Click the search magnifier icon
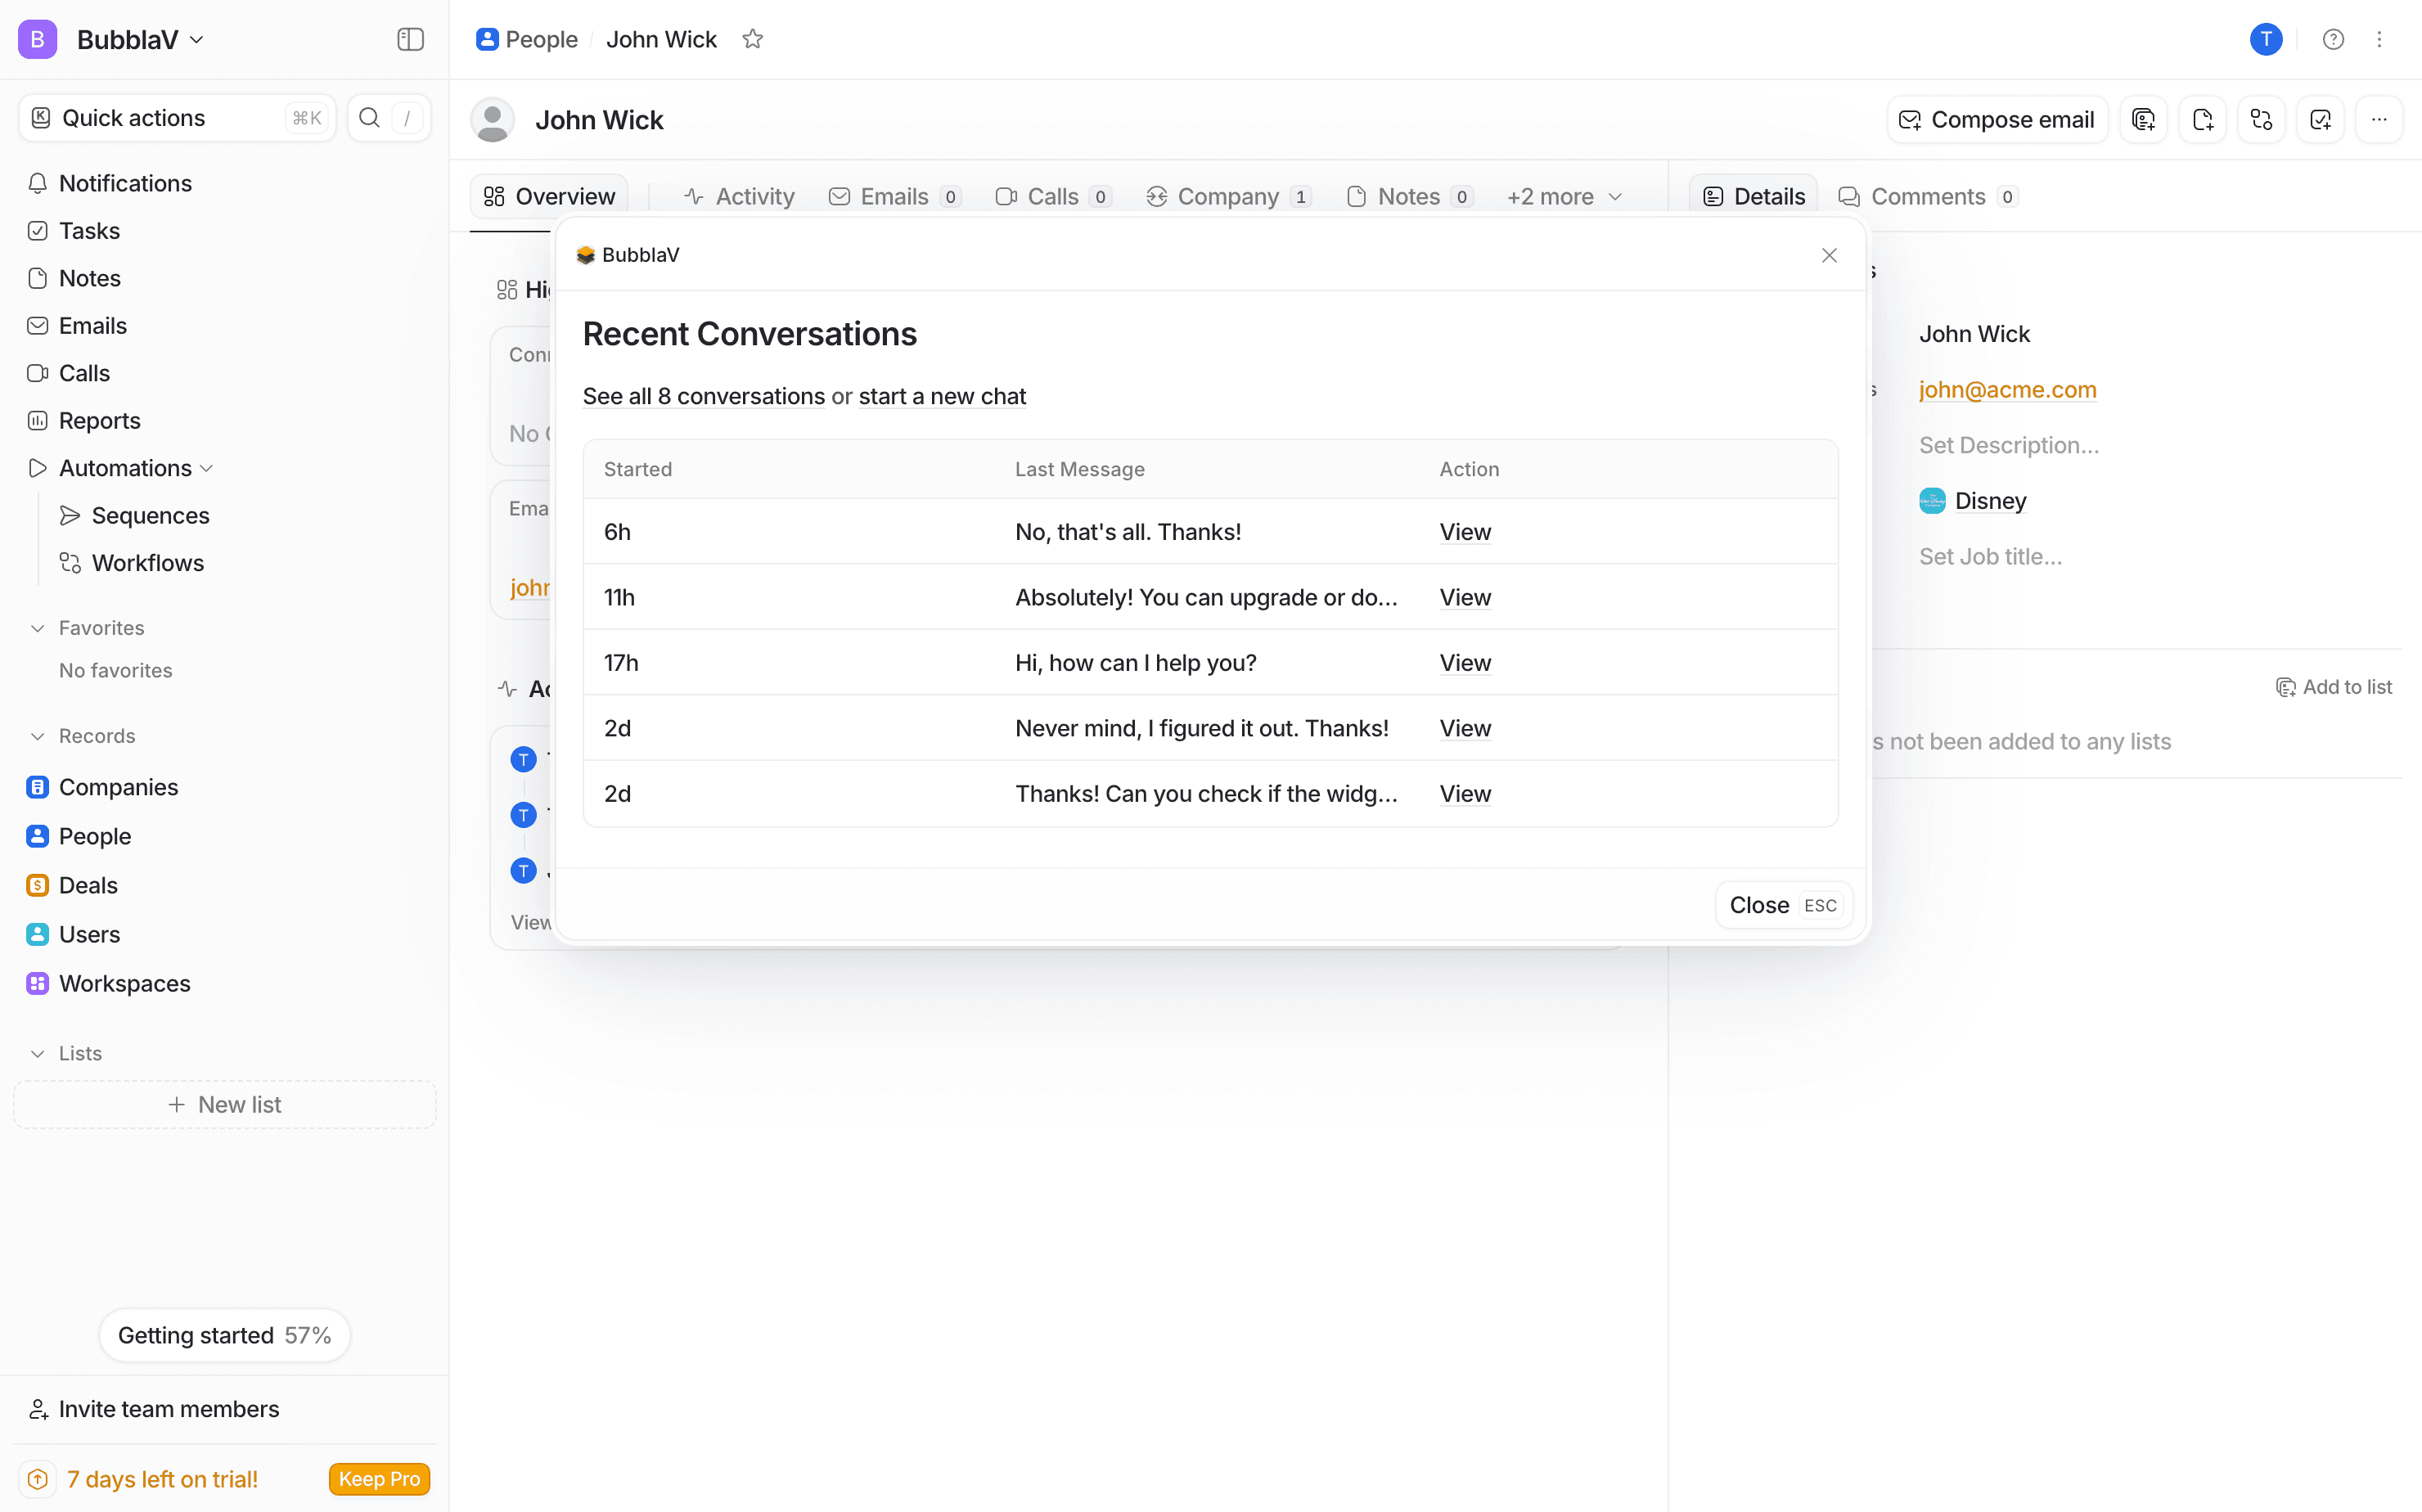The image size is (2422, 1512). (369, 118)
